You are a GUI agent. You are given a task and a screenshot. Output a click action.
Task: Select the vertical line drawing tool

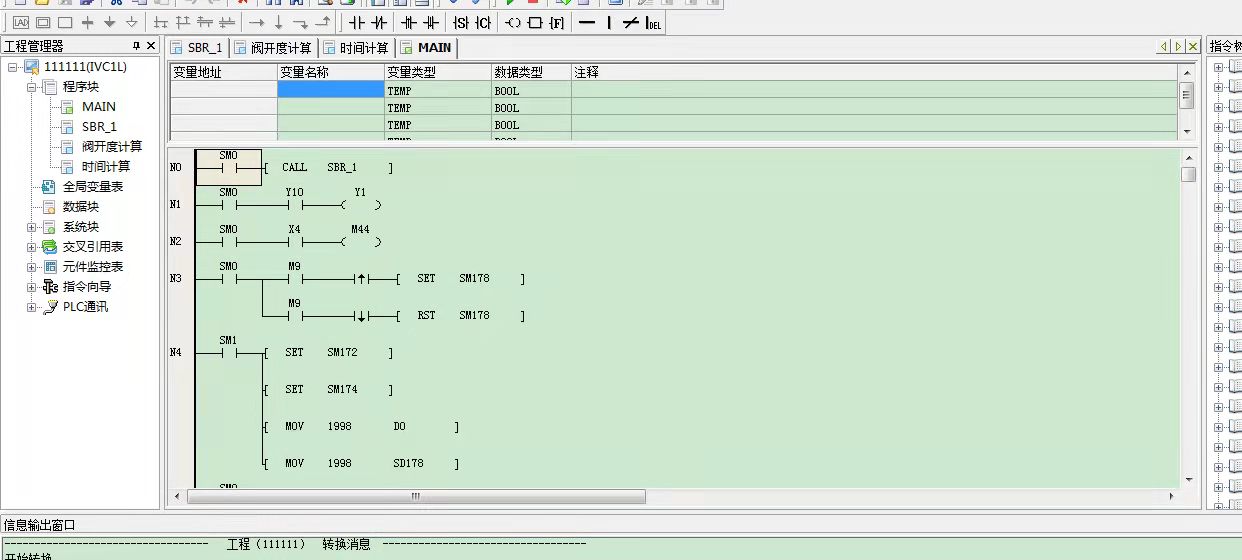[x=609, y=22]
